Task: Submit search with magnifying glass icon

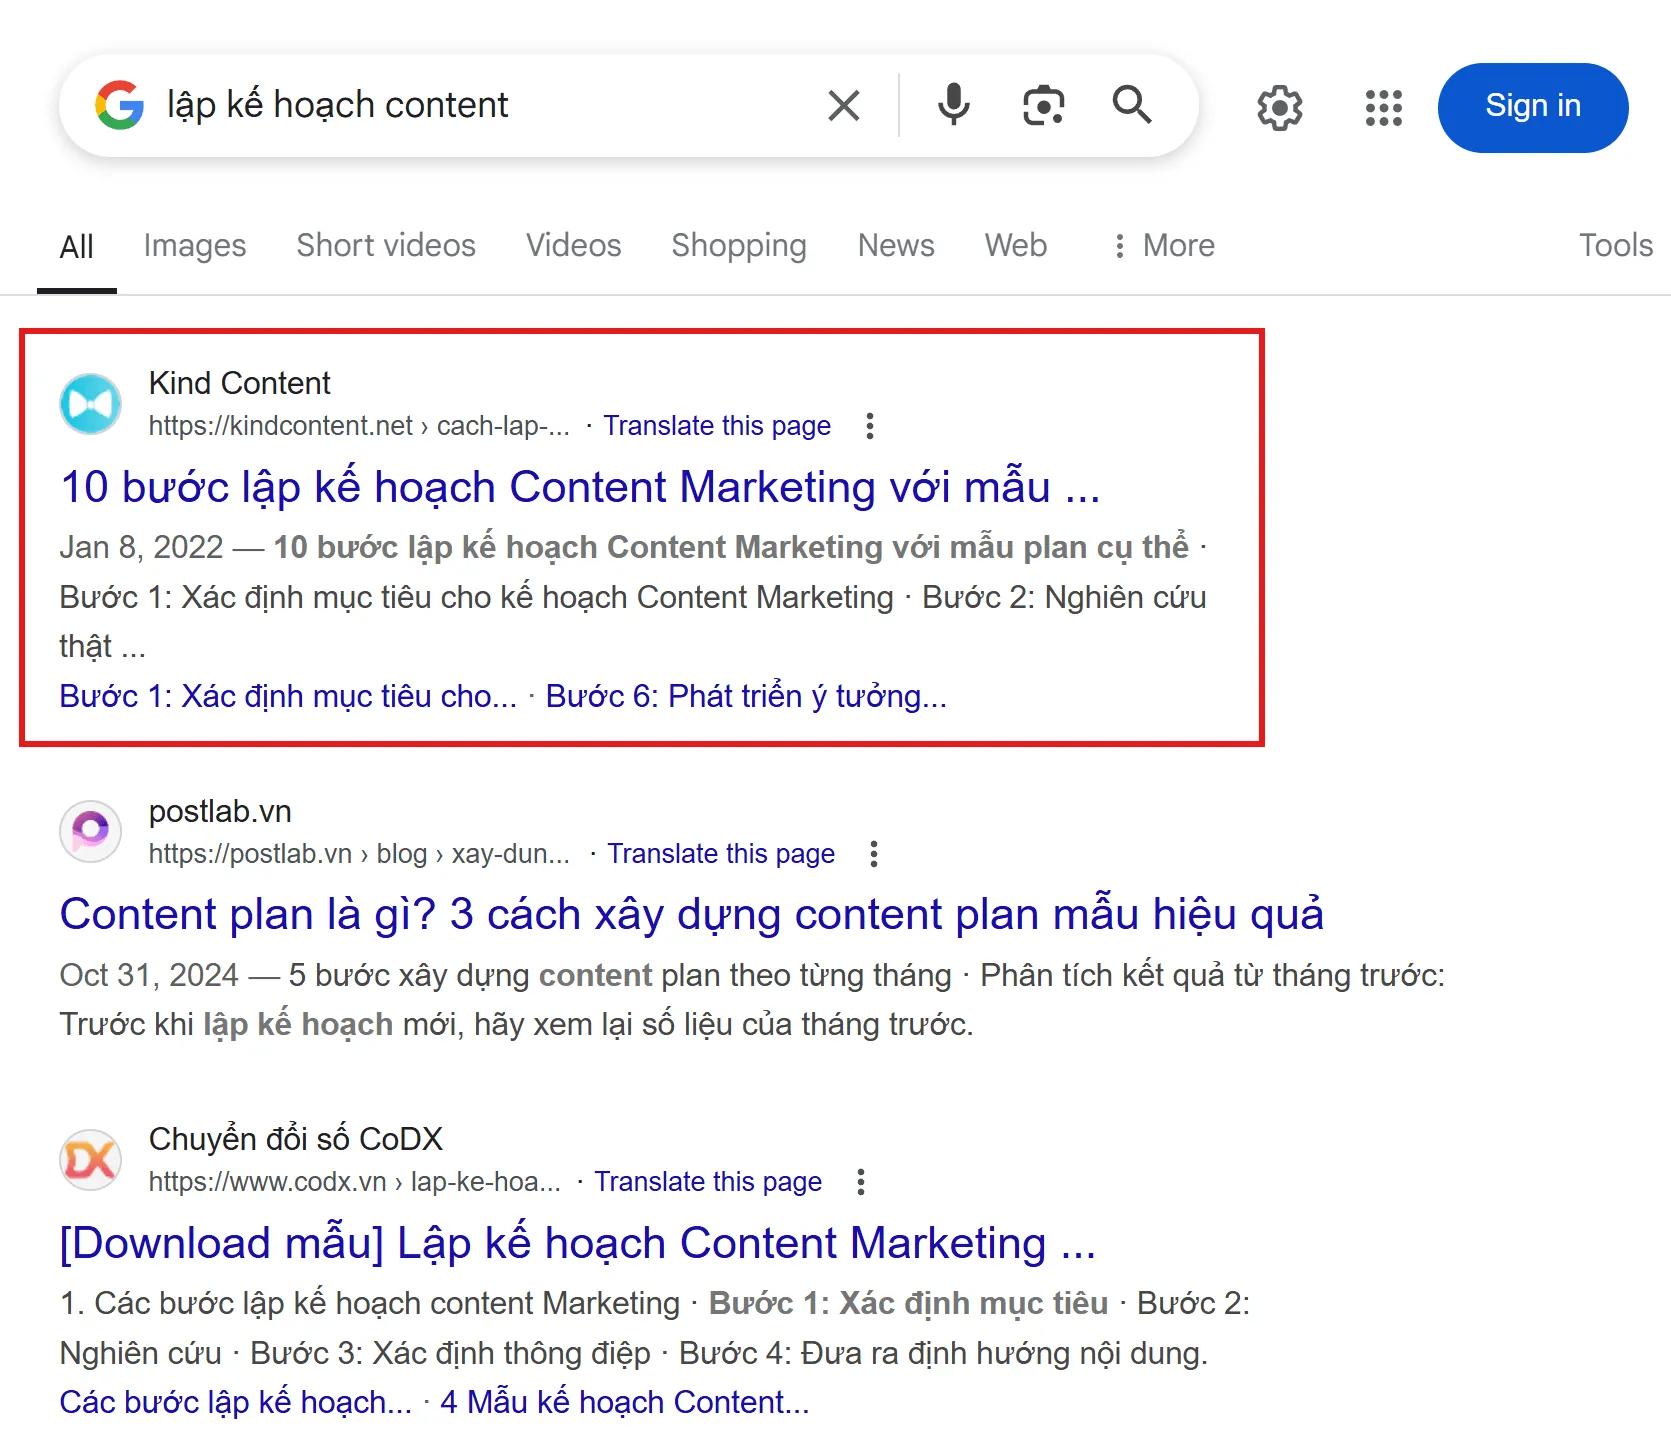Action: click(x=1132, y=105)
